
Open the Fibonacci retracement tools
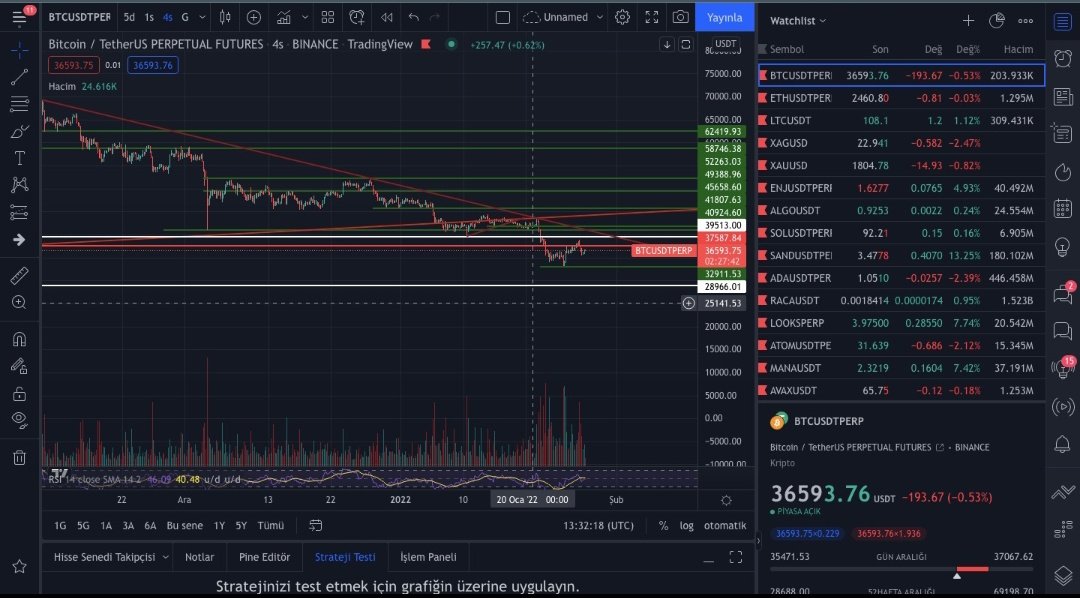click(19, 104)
